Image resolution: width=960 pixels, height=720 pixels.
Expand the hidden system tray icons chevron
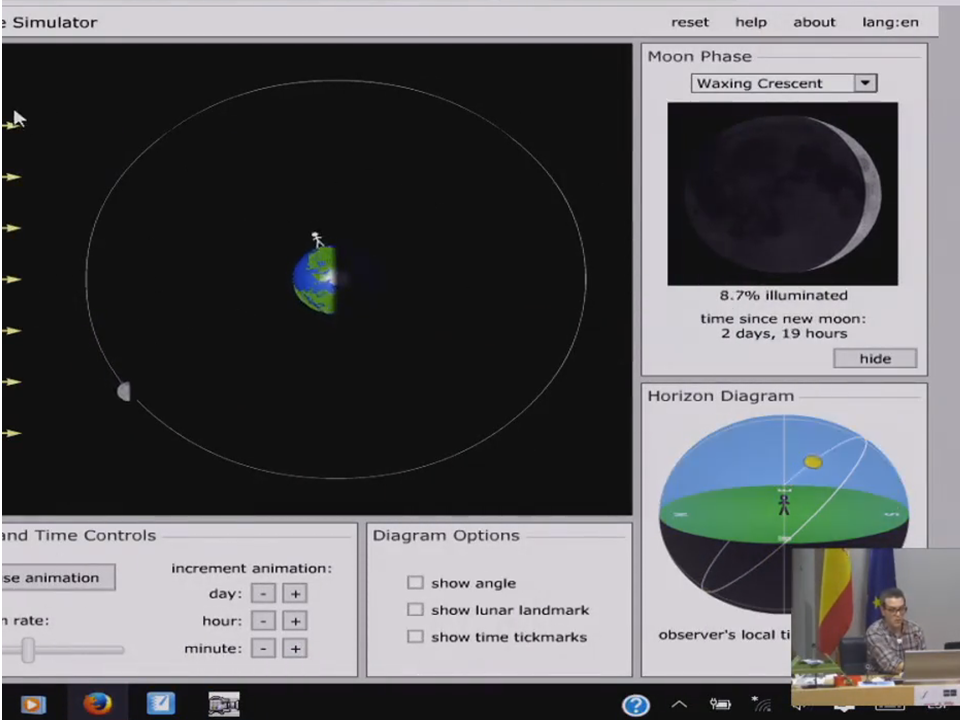(679, 705)
